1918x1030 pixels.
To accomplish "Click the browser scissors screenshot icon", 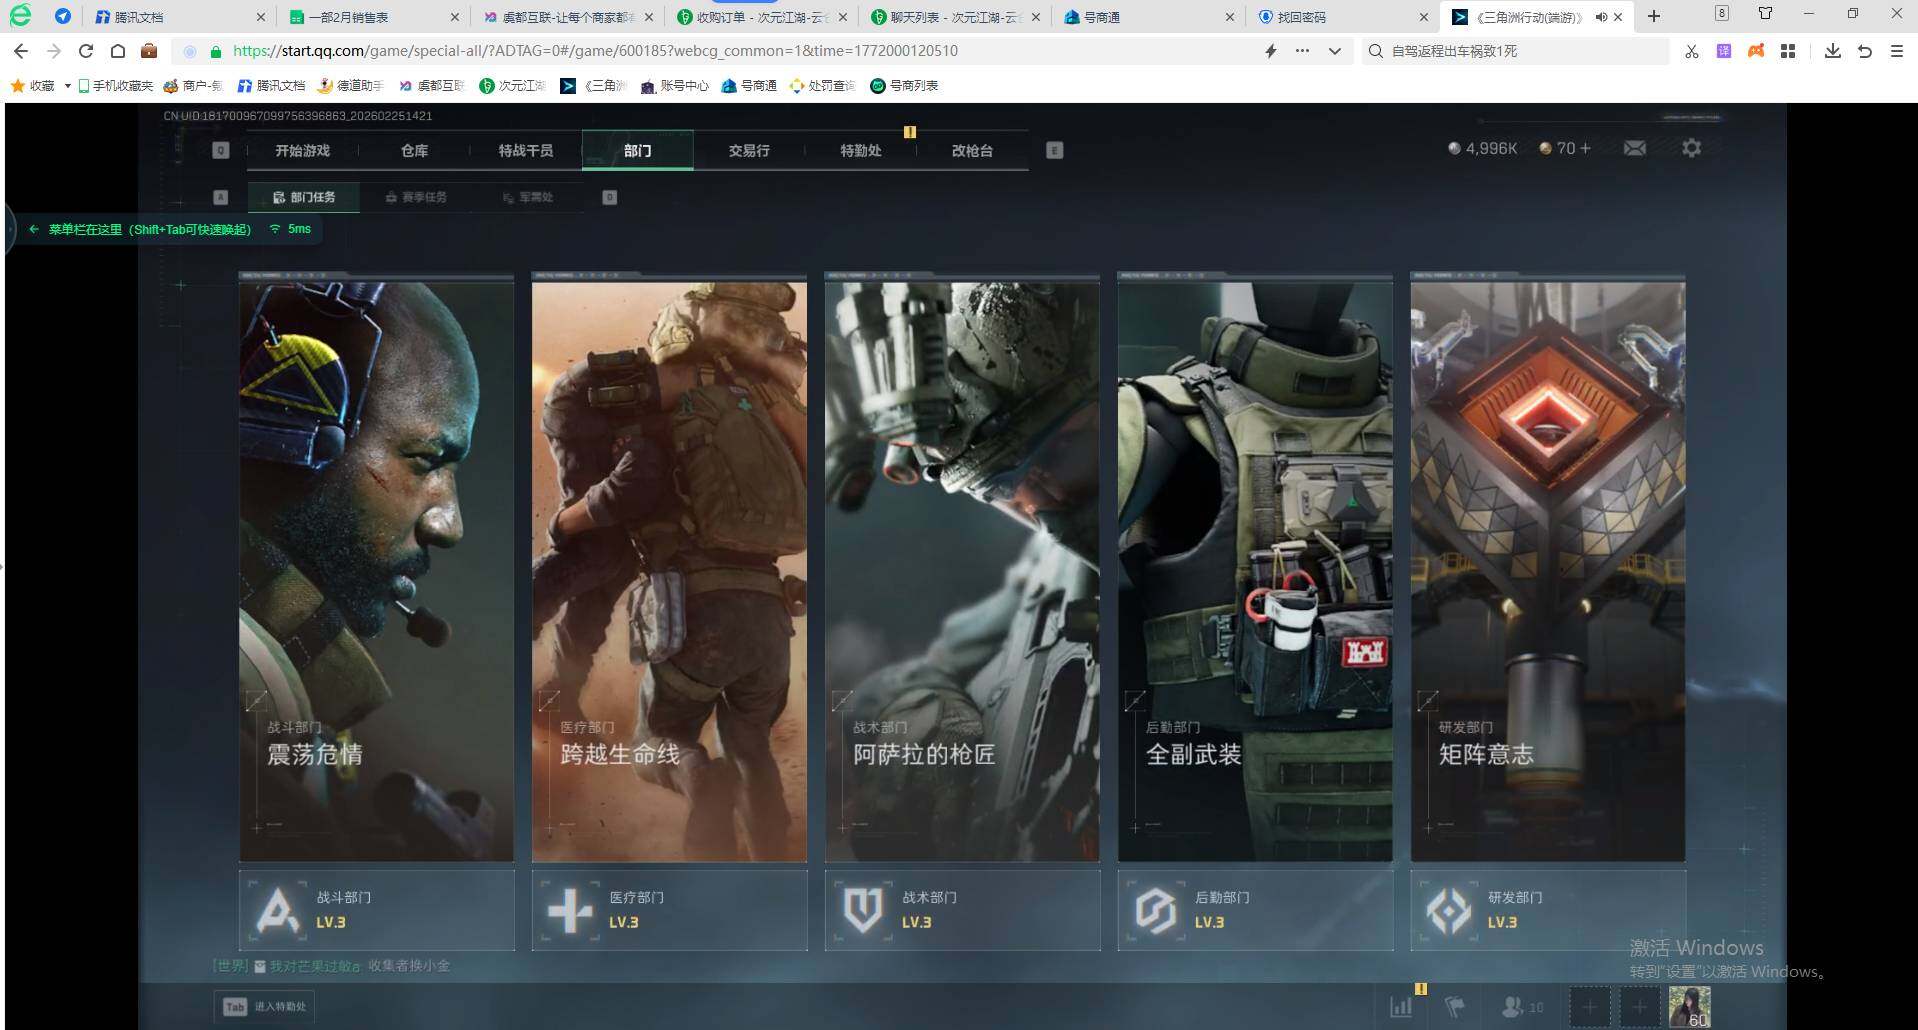I will pyautogui.click(x=1691, y=51).
